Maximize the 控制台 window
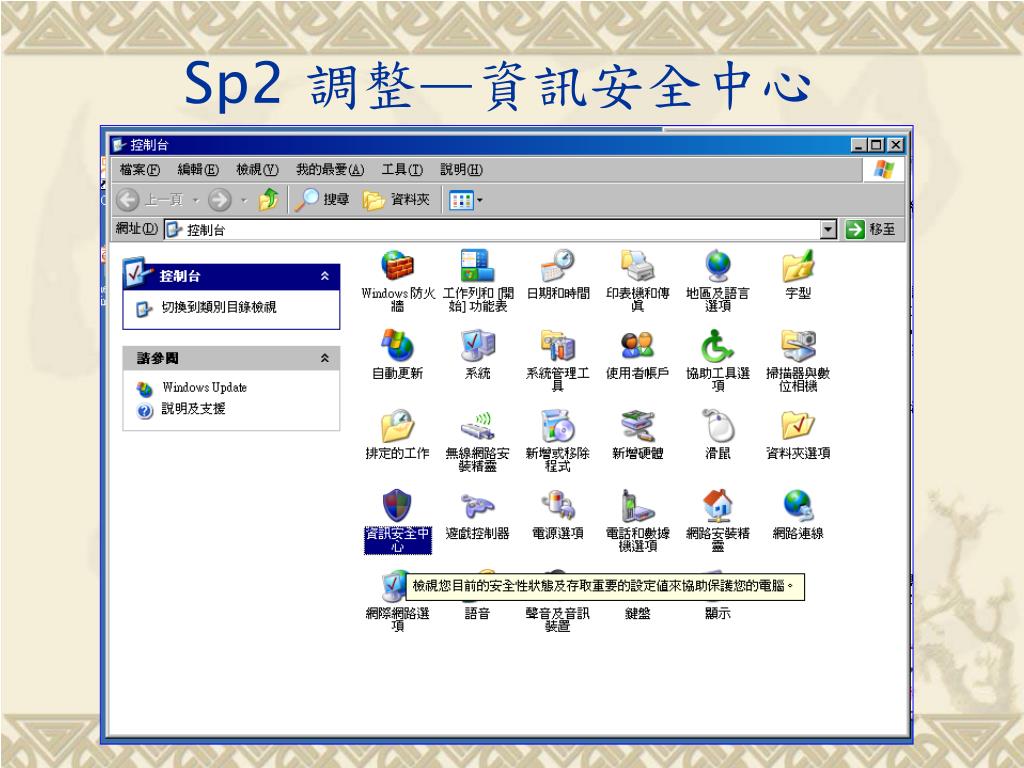 pyautogui.click(x=876, y=145)
